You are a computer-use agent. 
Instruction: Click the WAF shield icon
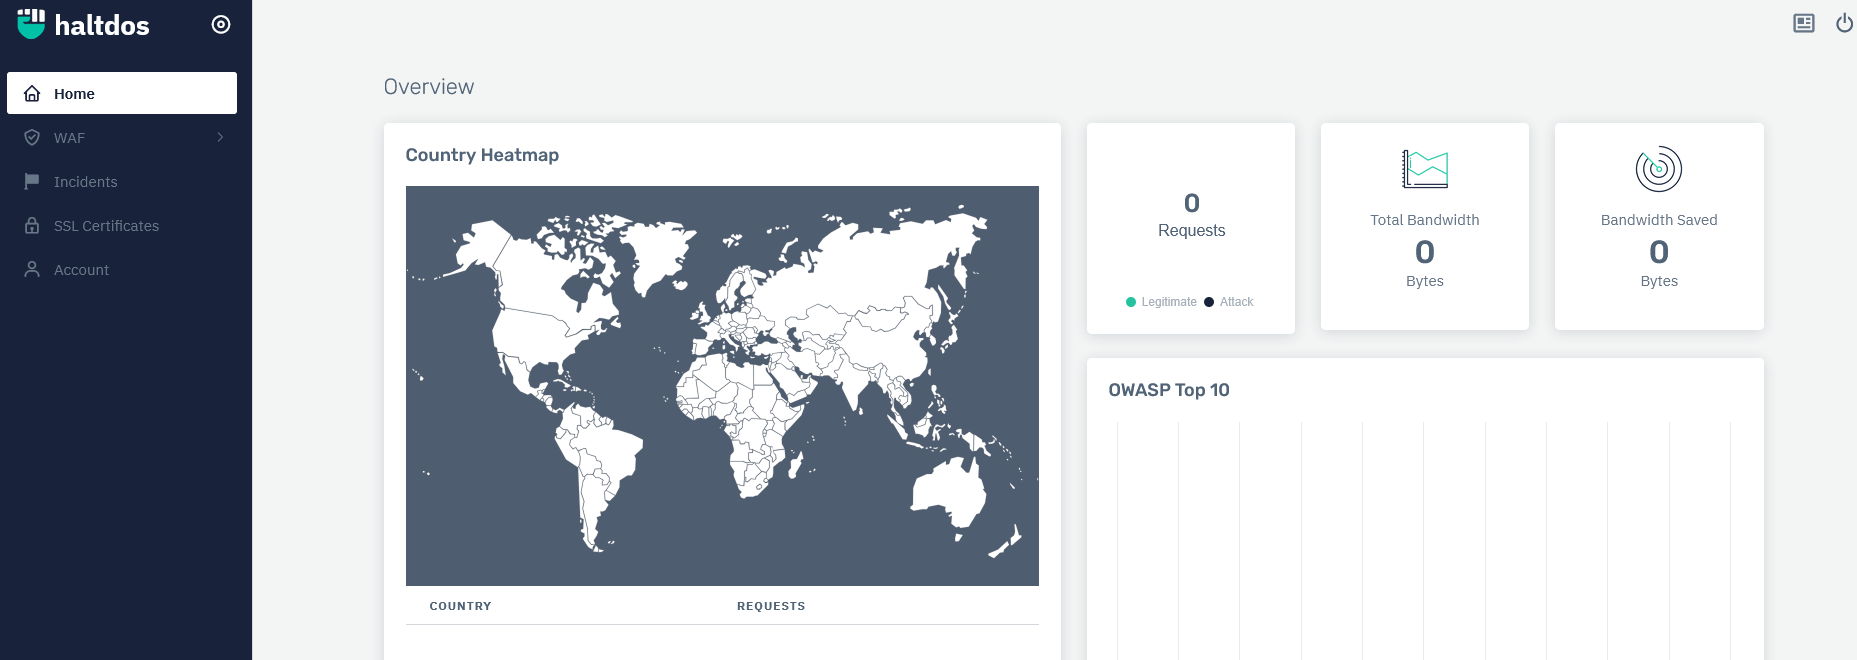[x=32, y=138]
